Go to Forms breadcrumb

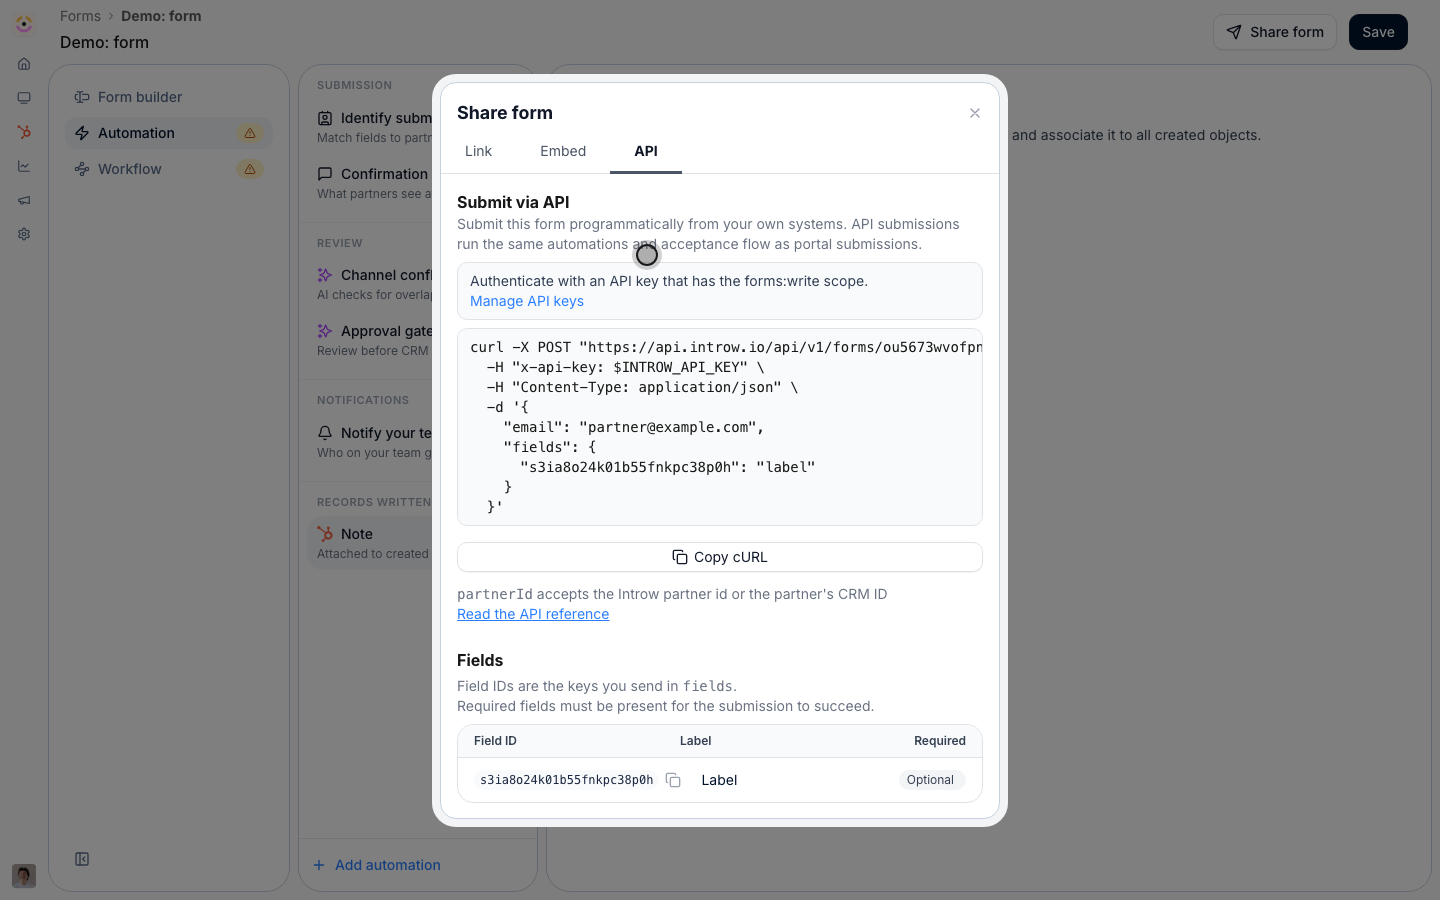click(80, 16)
